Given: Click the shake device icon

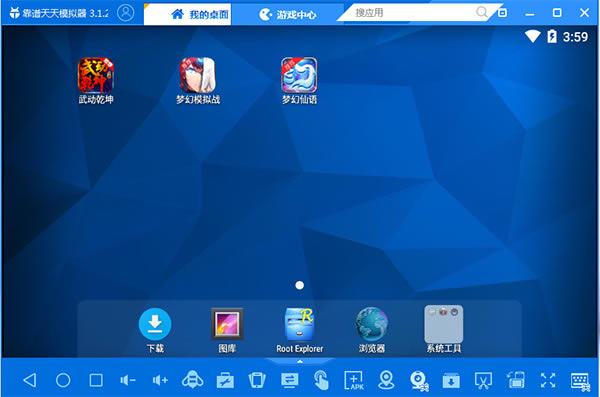Looking at the screenshot, I should pyautogui.click(x=257, y=380).
